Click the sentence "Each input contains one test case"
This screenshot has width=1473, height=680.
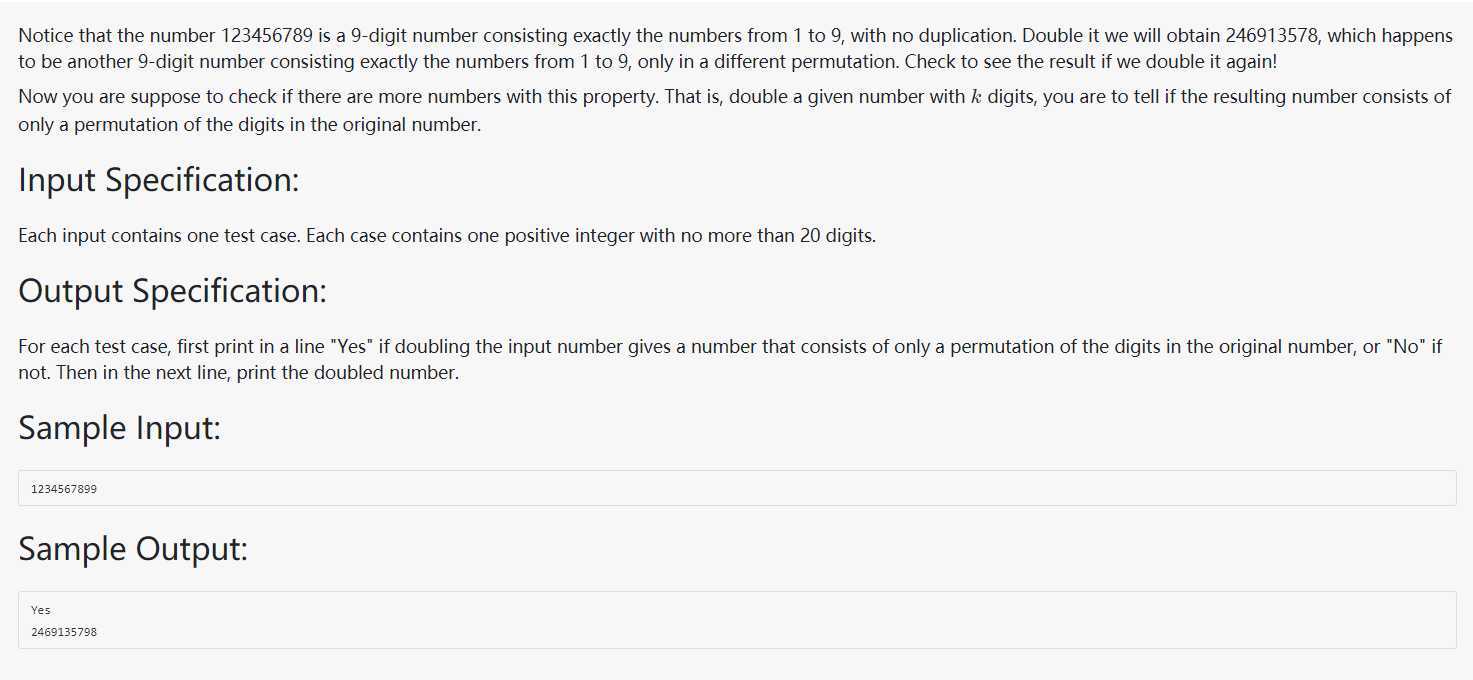160,237
